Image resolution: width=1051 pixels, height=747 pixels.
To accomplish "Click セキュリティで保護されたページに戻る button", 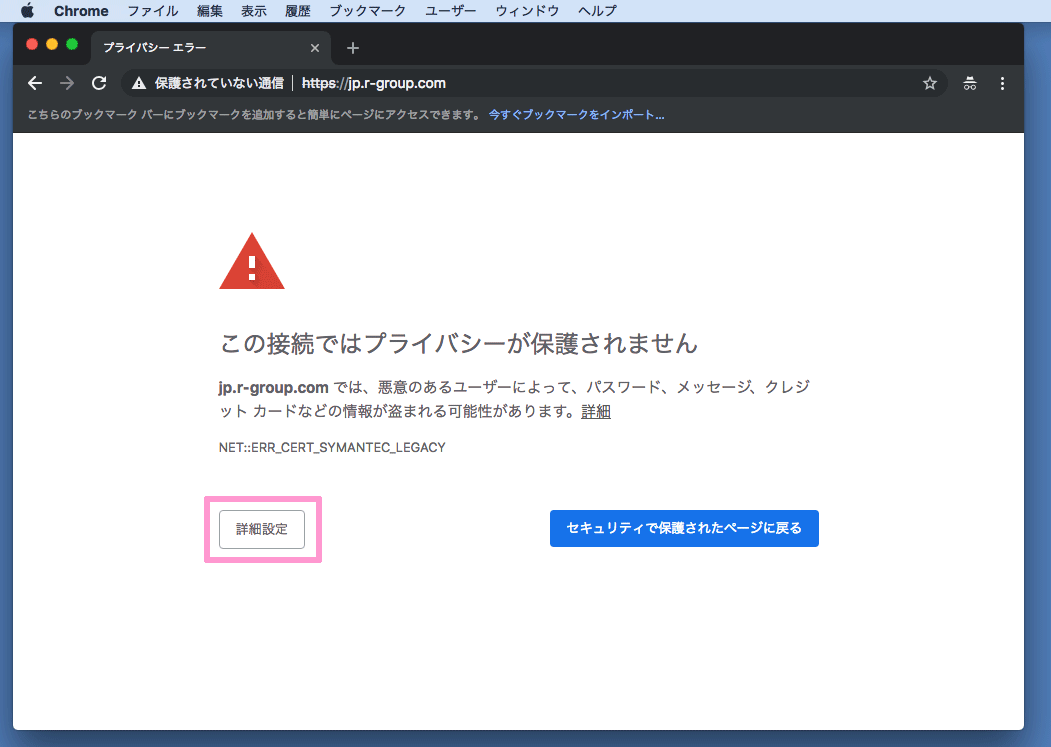I will pyautogui.click(x=684, y=528).
